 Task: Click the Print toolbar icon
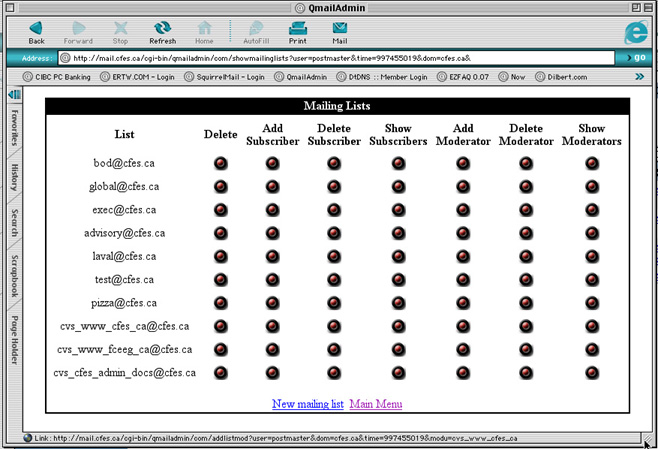[x=298, y=32]
